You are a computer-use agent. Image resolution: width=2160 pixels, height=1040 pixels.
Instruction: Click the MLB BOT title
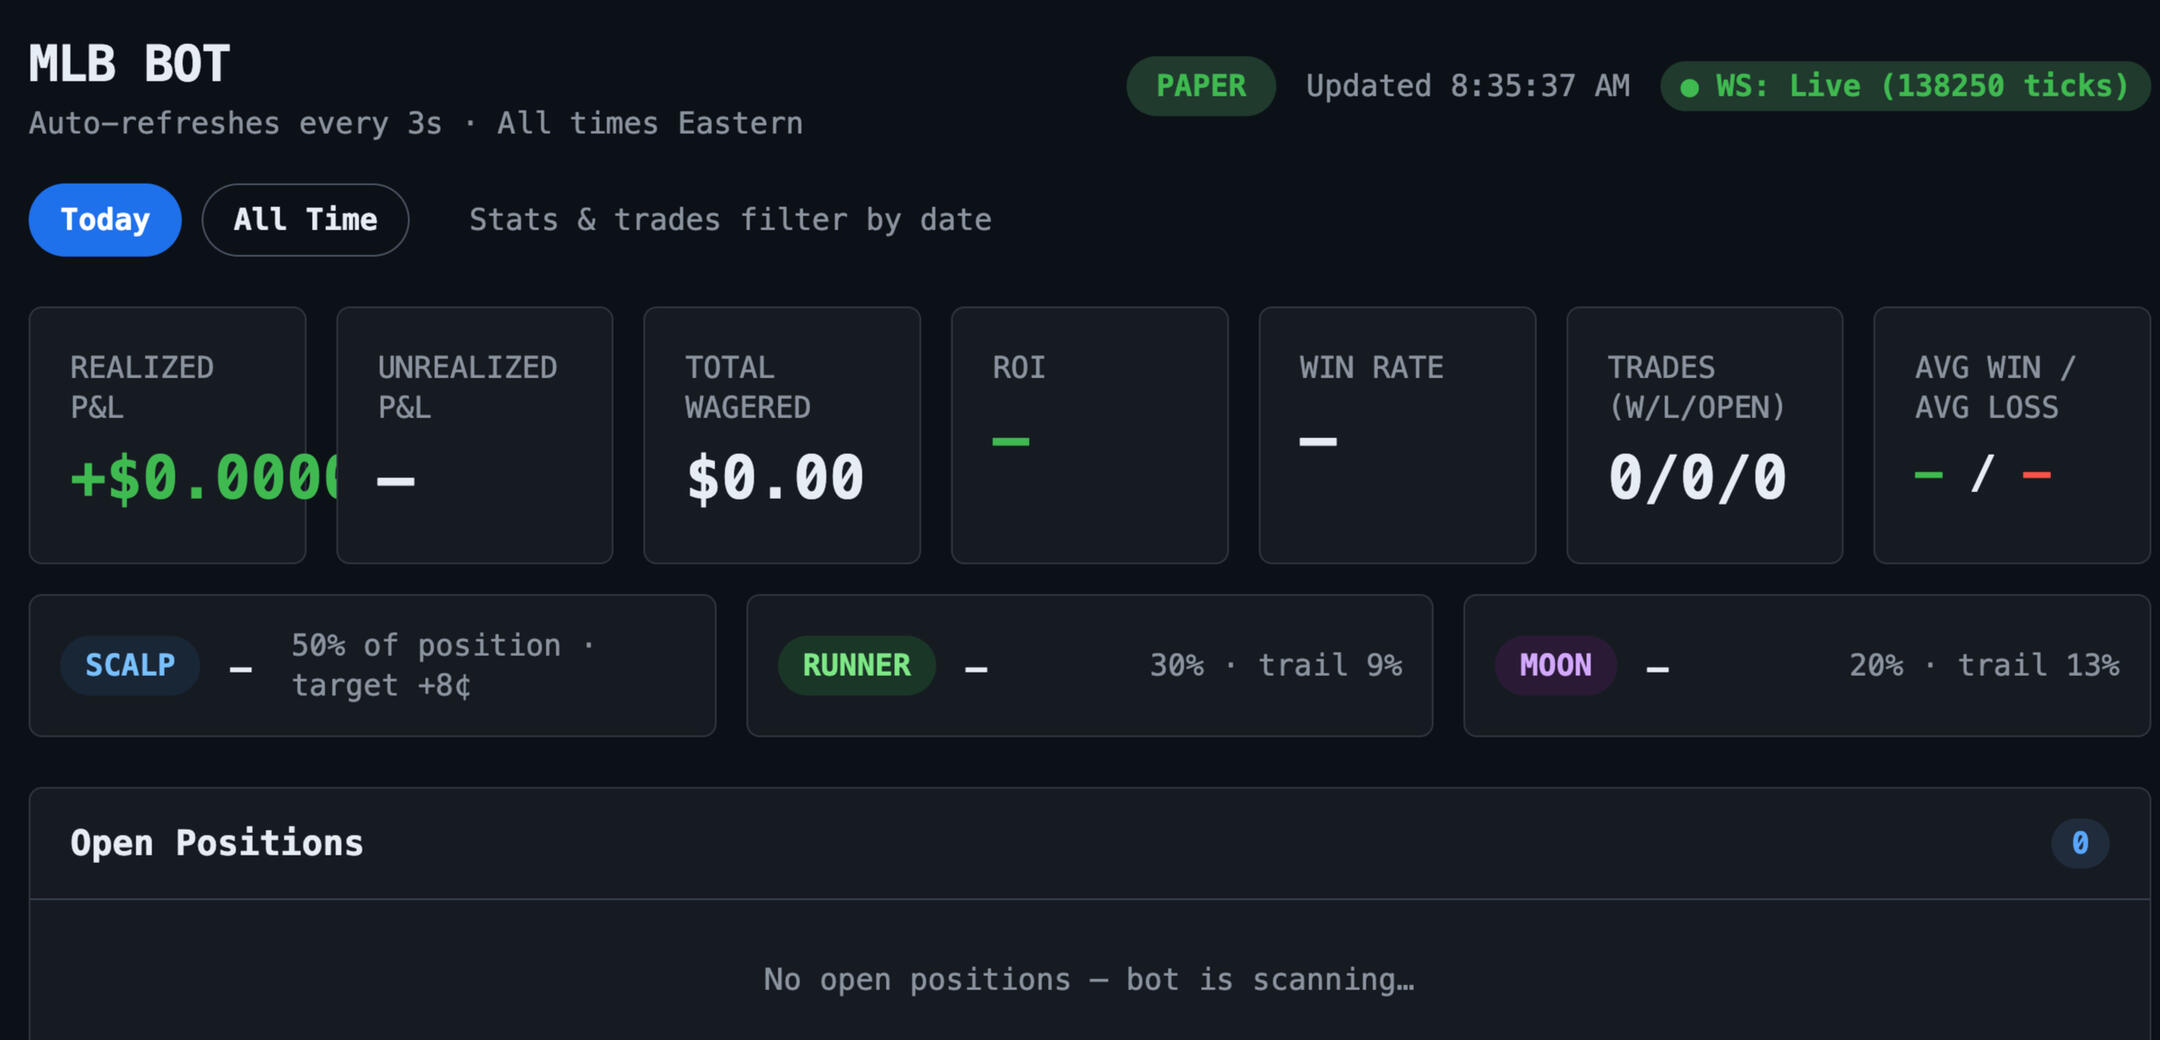(x=130, y=64)
